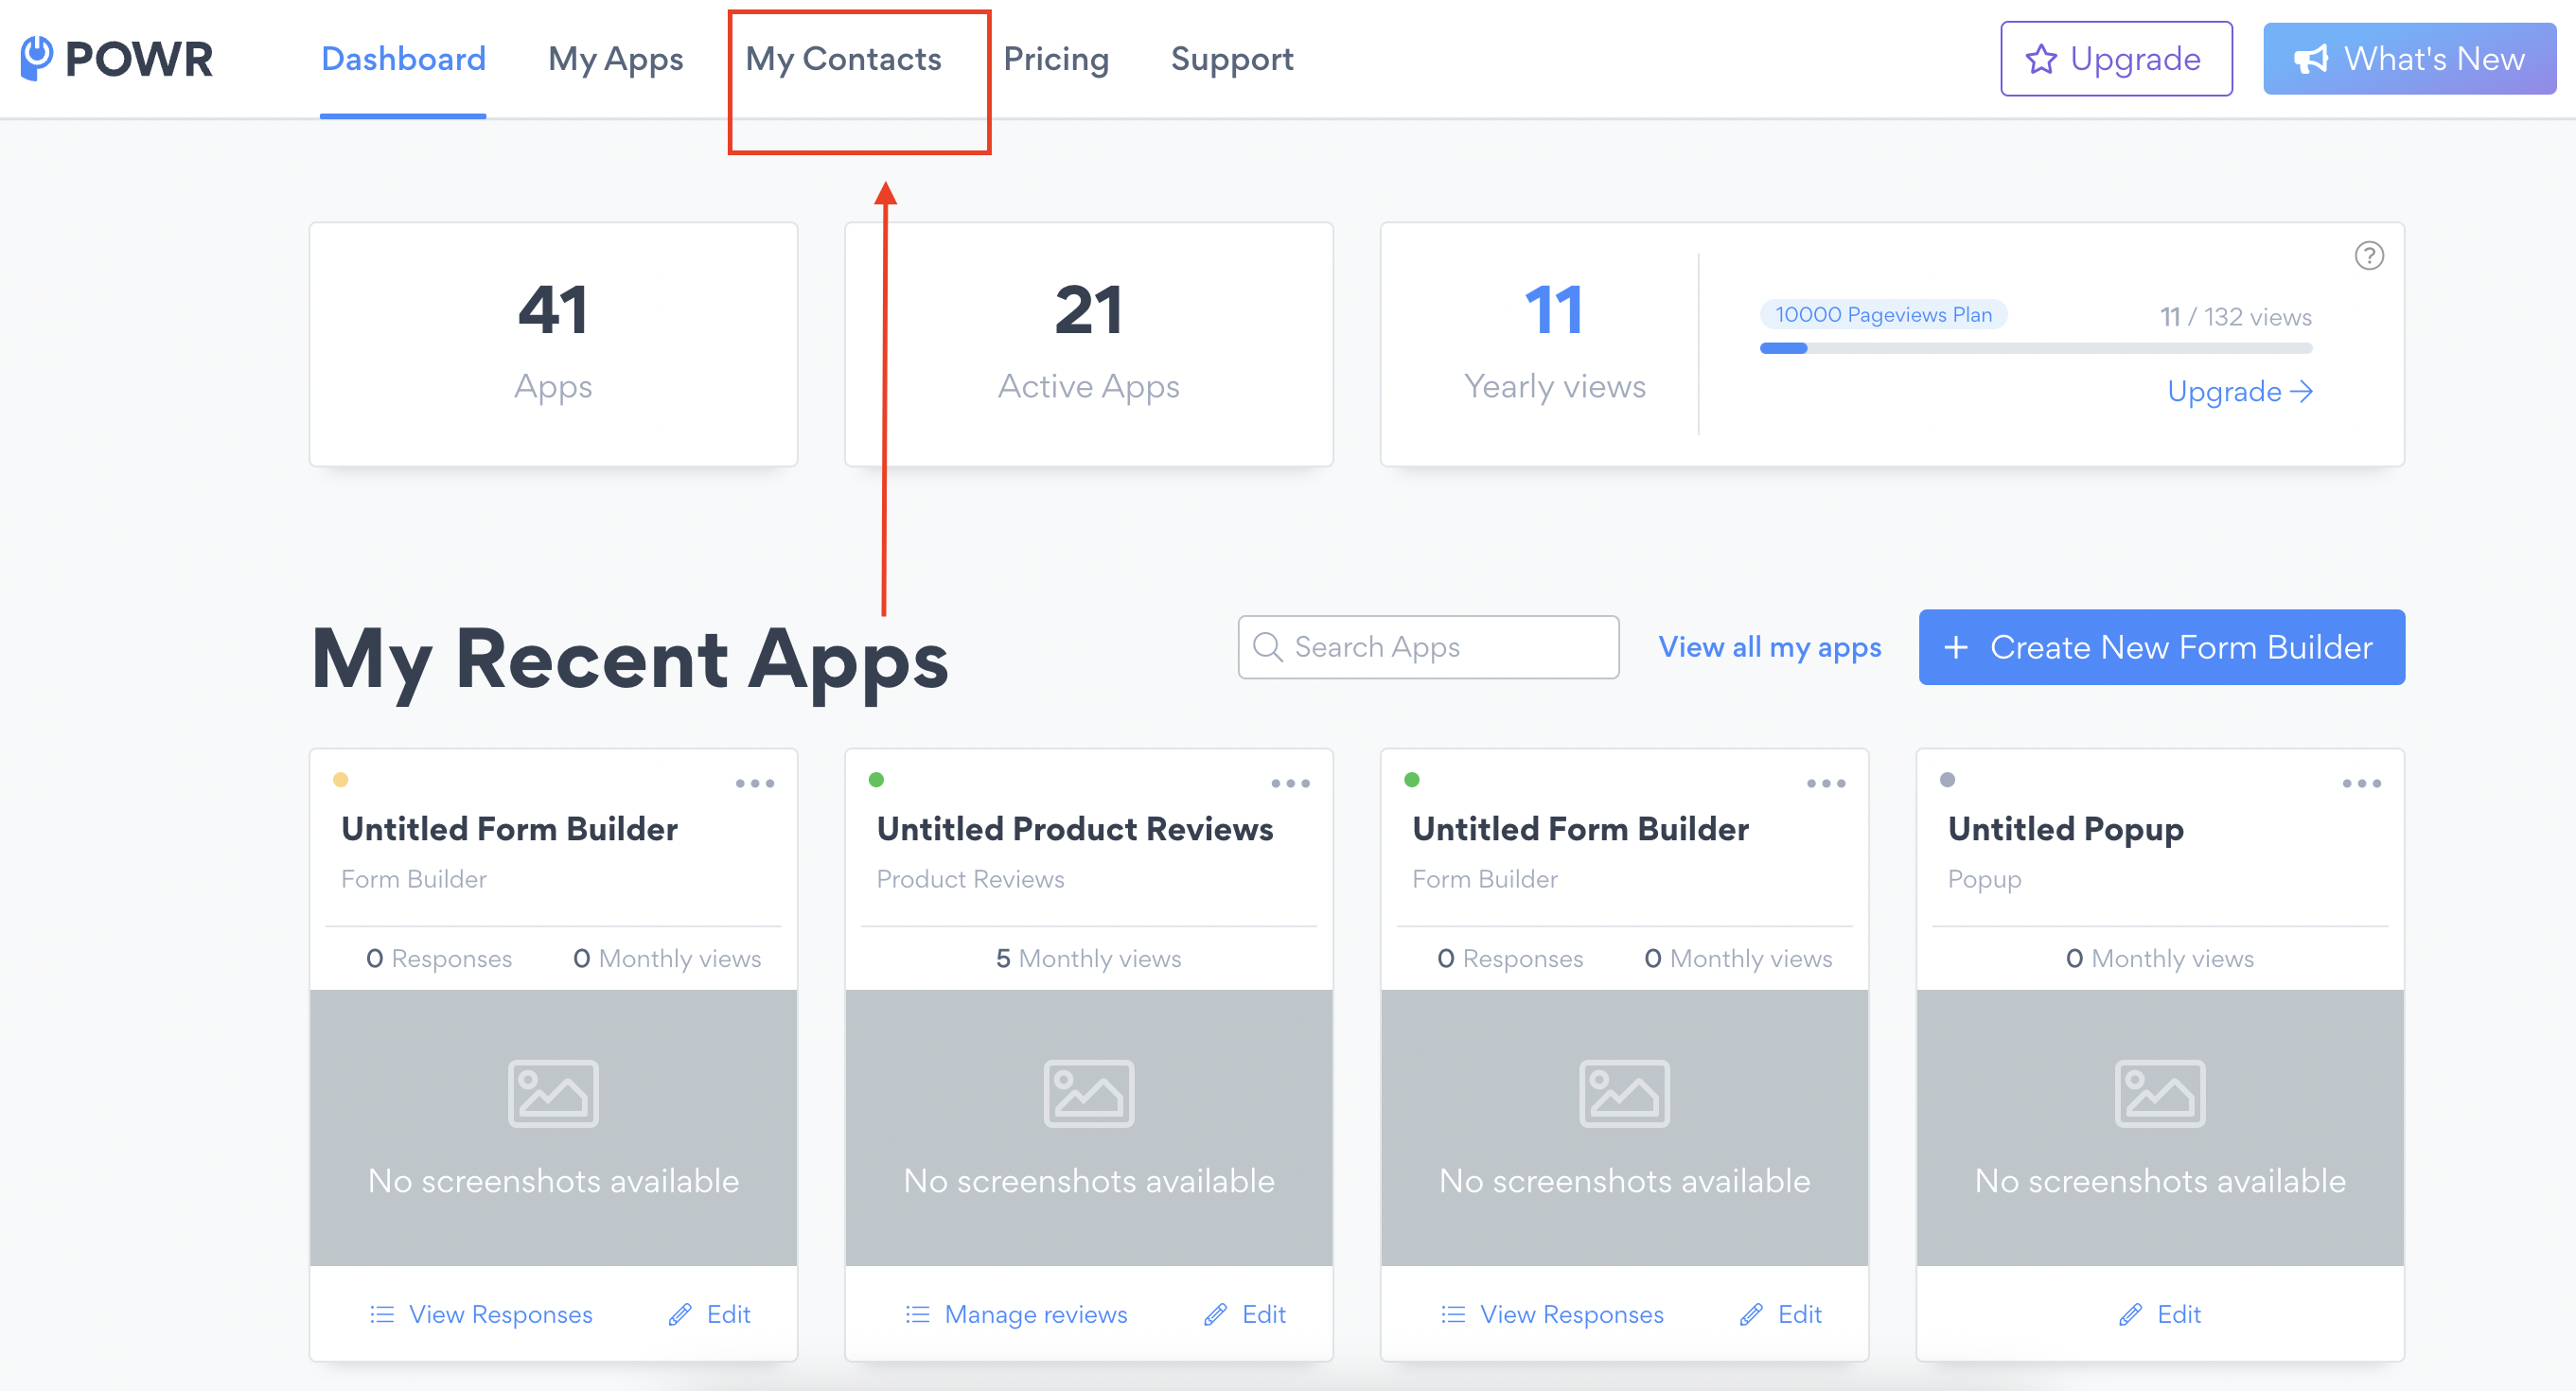Image resolution: width=2576 pixels, height=1391 pixels.
Task: Go to the My Contacts tab
Action: [x=843, y=59]
